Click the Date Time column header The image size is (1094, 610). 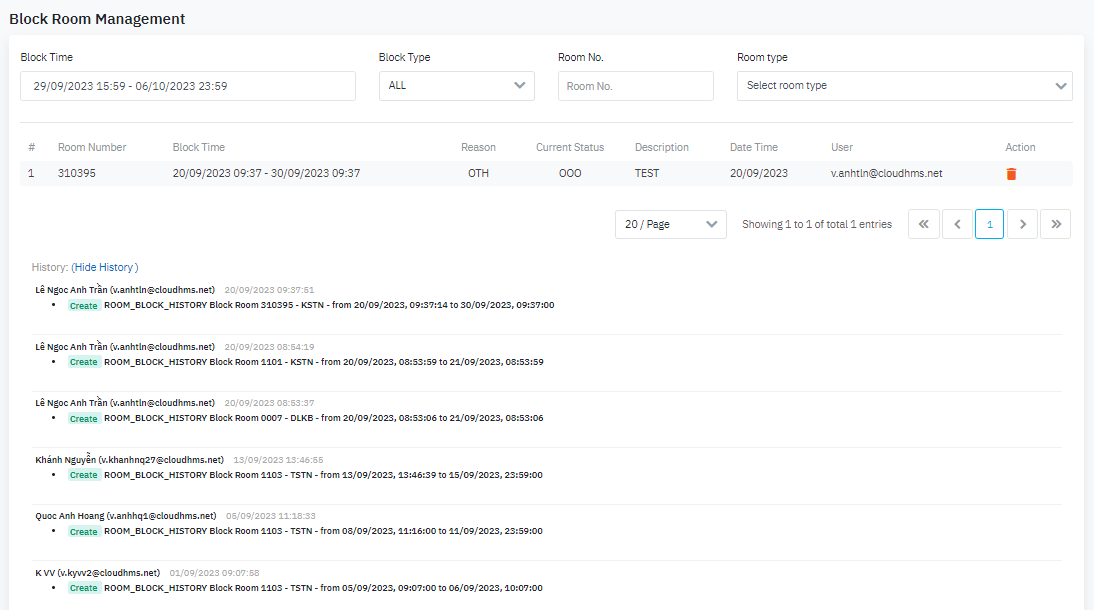pyautogui.click(x=753, y=147)
